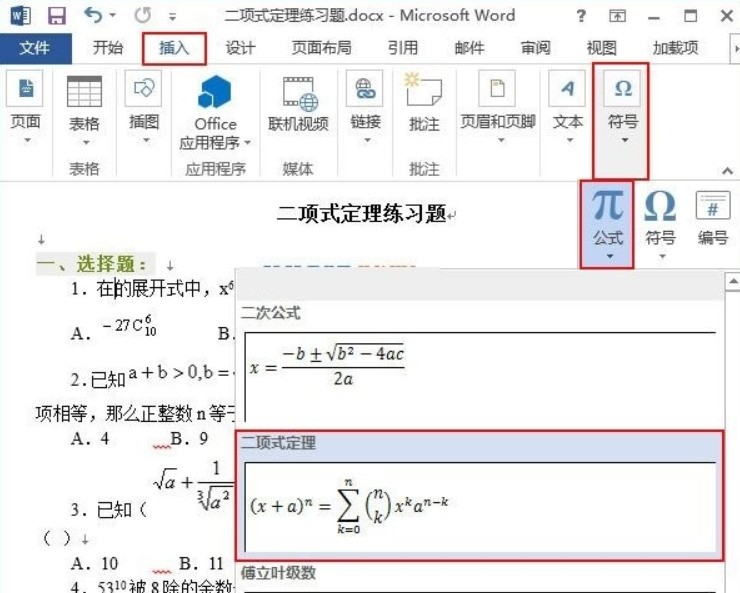Click the 符号 Omega ribbon group icon
The width and height of the screenshot is (740, 593).
click(x=622, y=88)
